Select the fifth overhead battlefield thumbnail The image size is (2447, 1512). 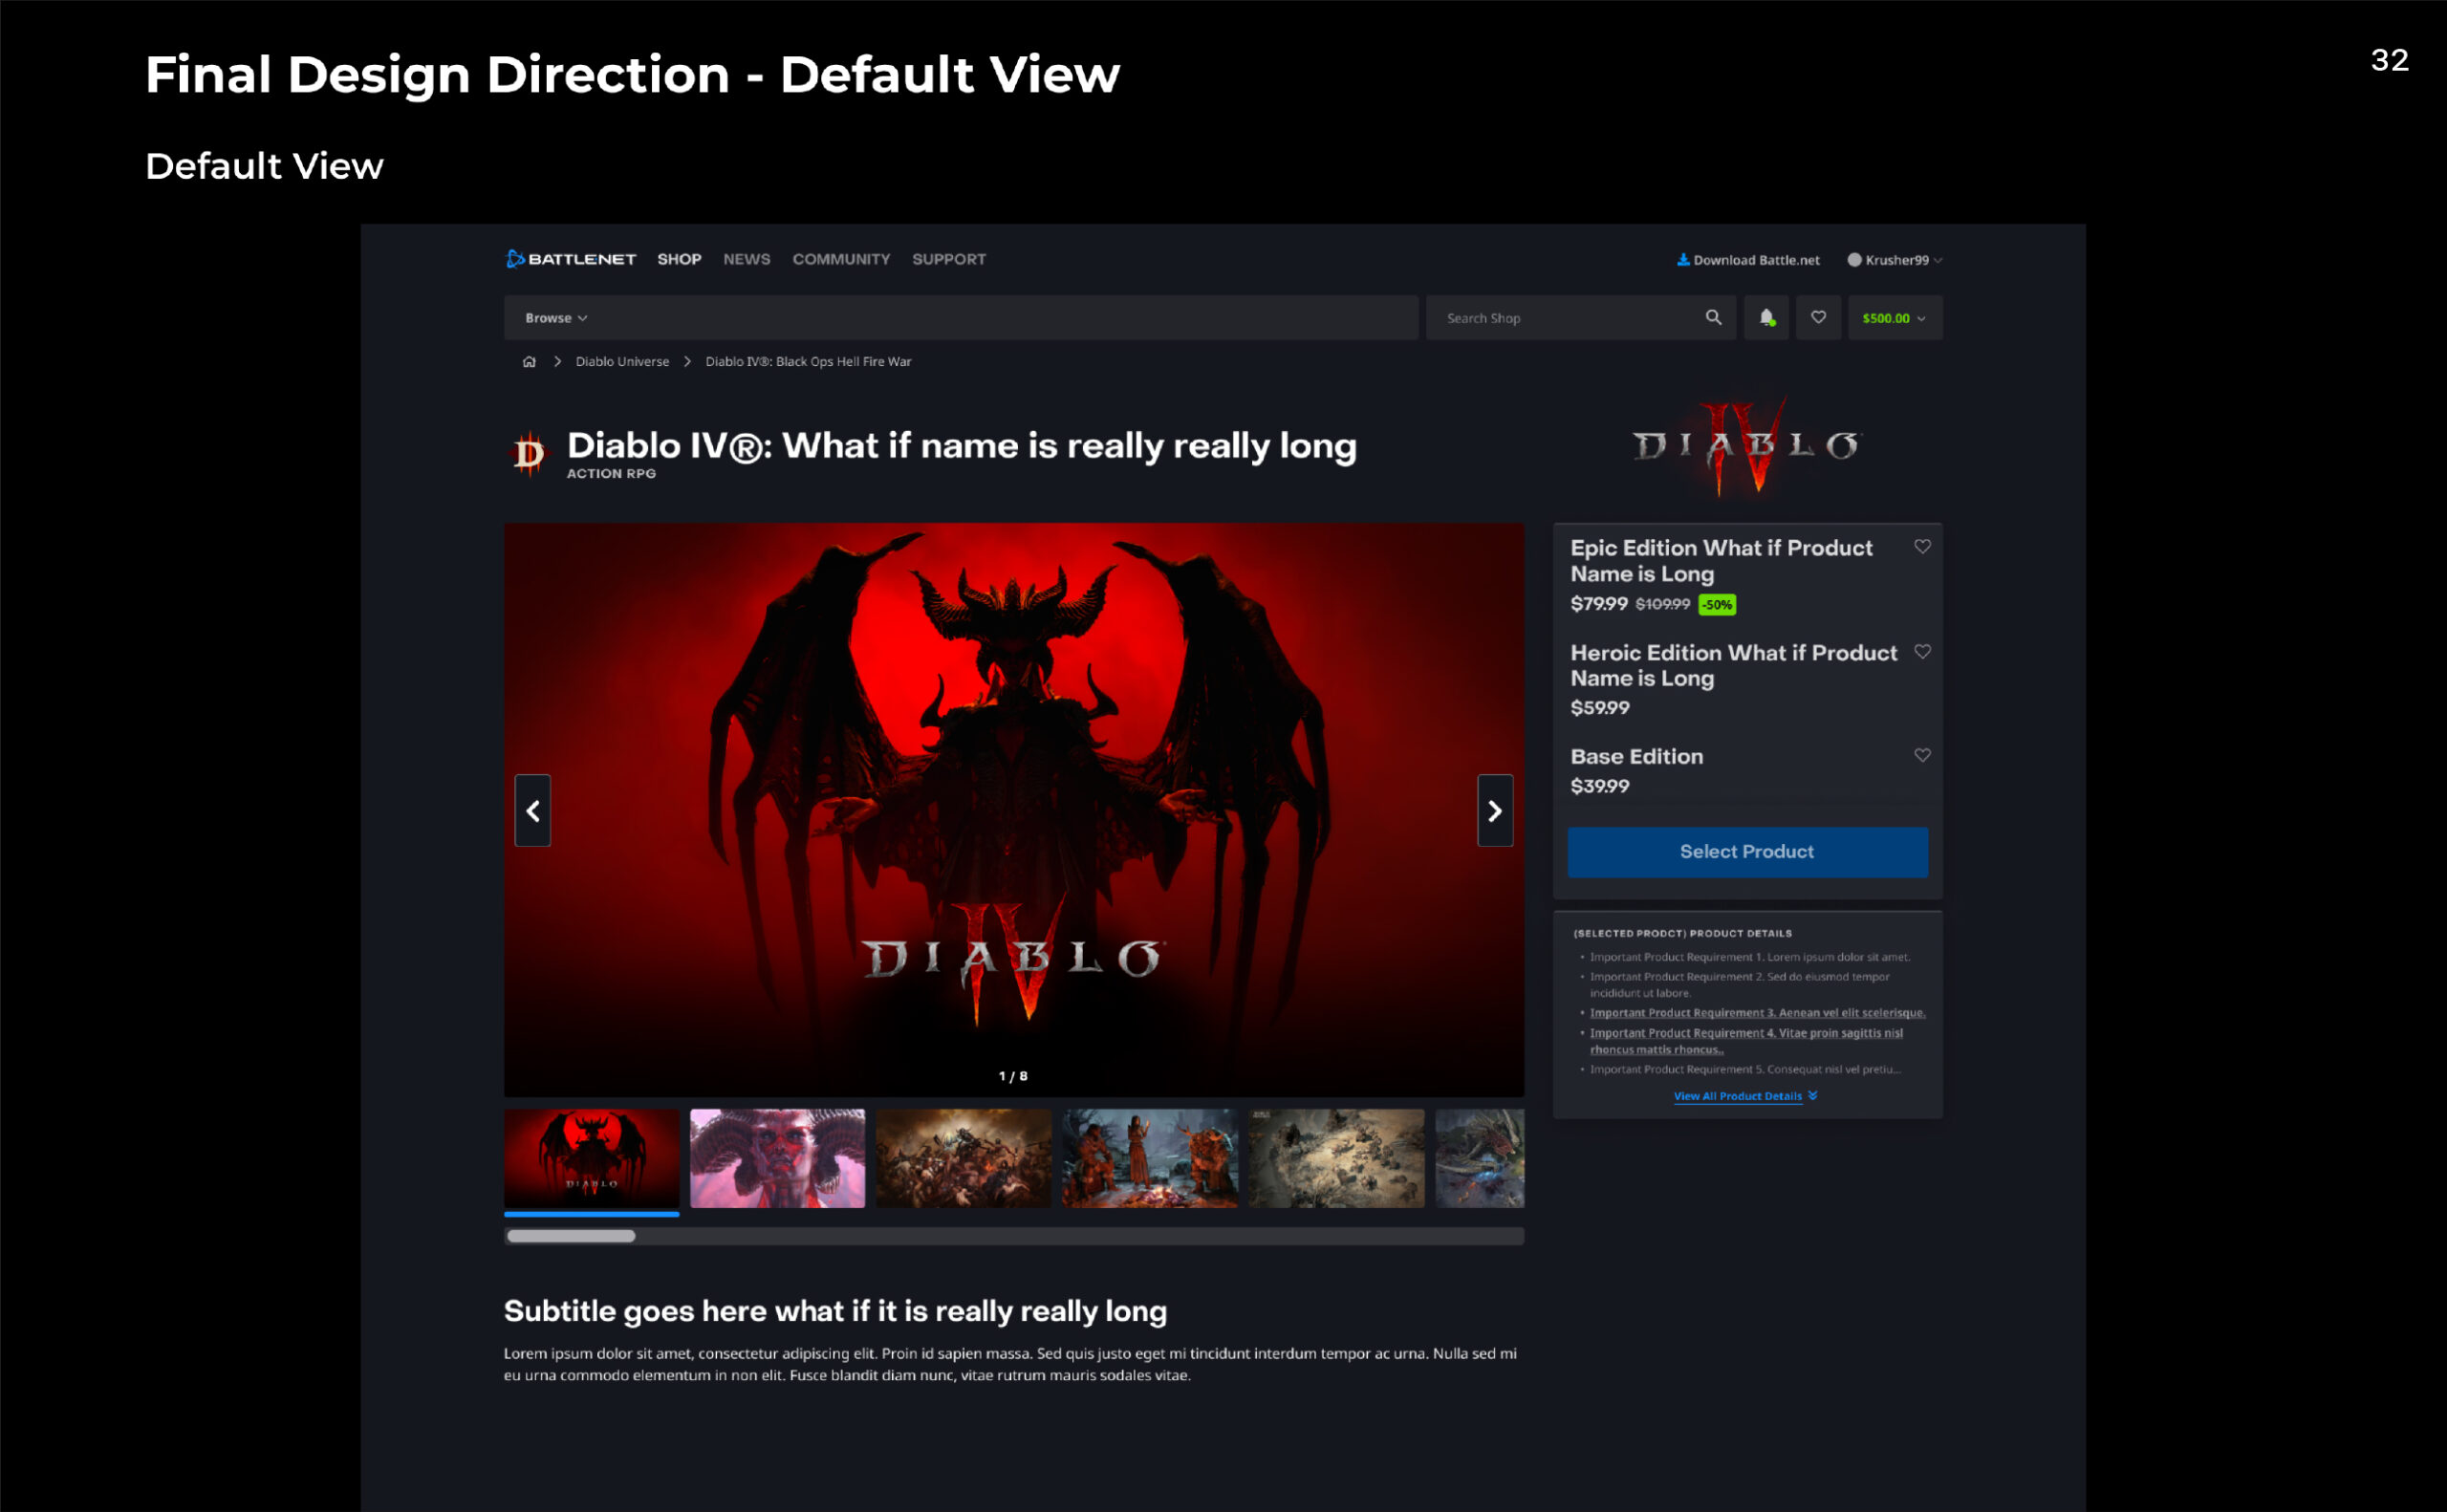(1336, 1158)
